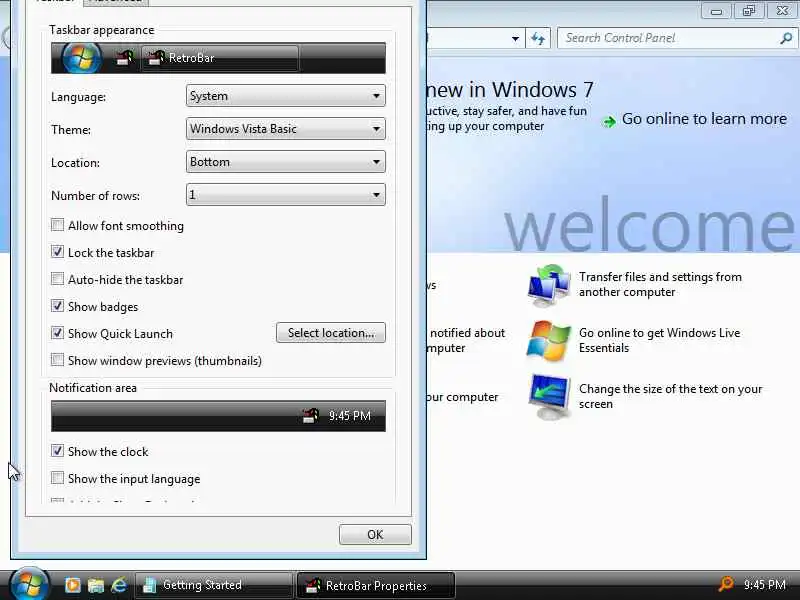
Task: Click the Start orb in appearance preview
Action: pyautogui.click(x=82, y=58)
